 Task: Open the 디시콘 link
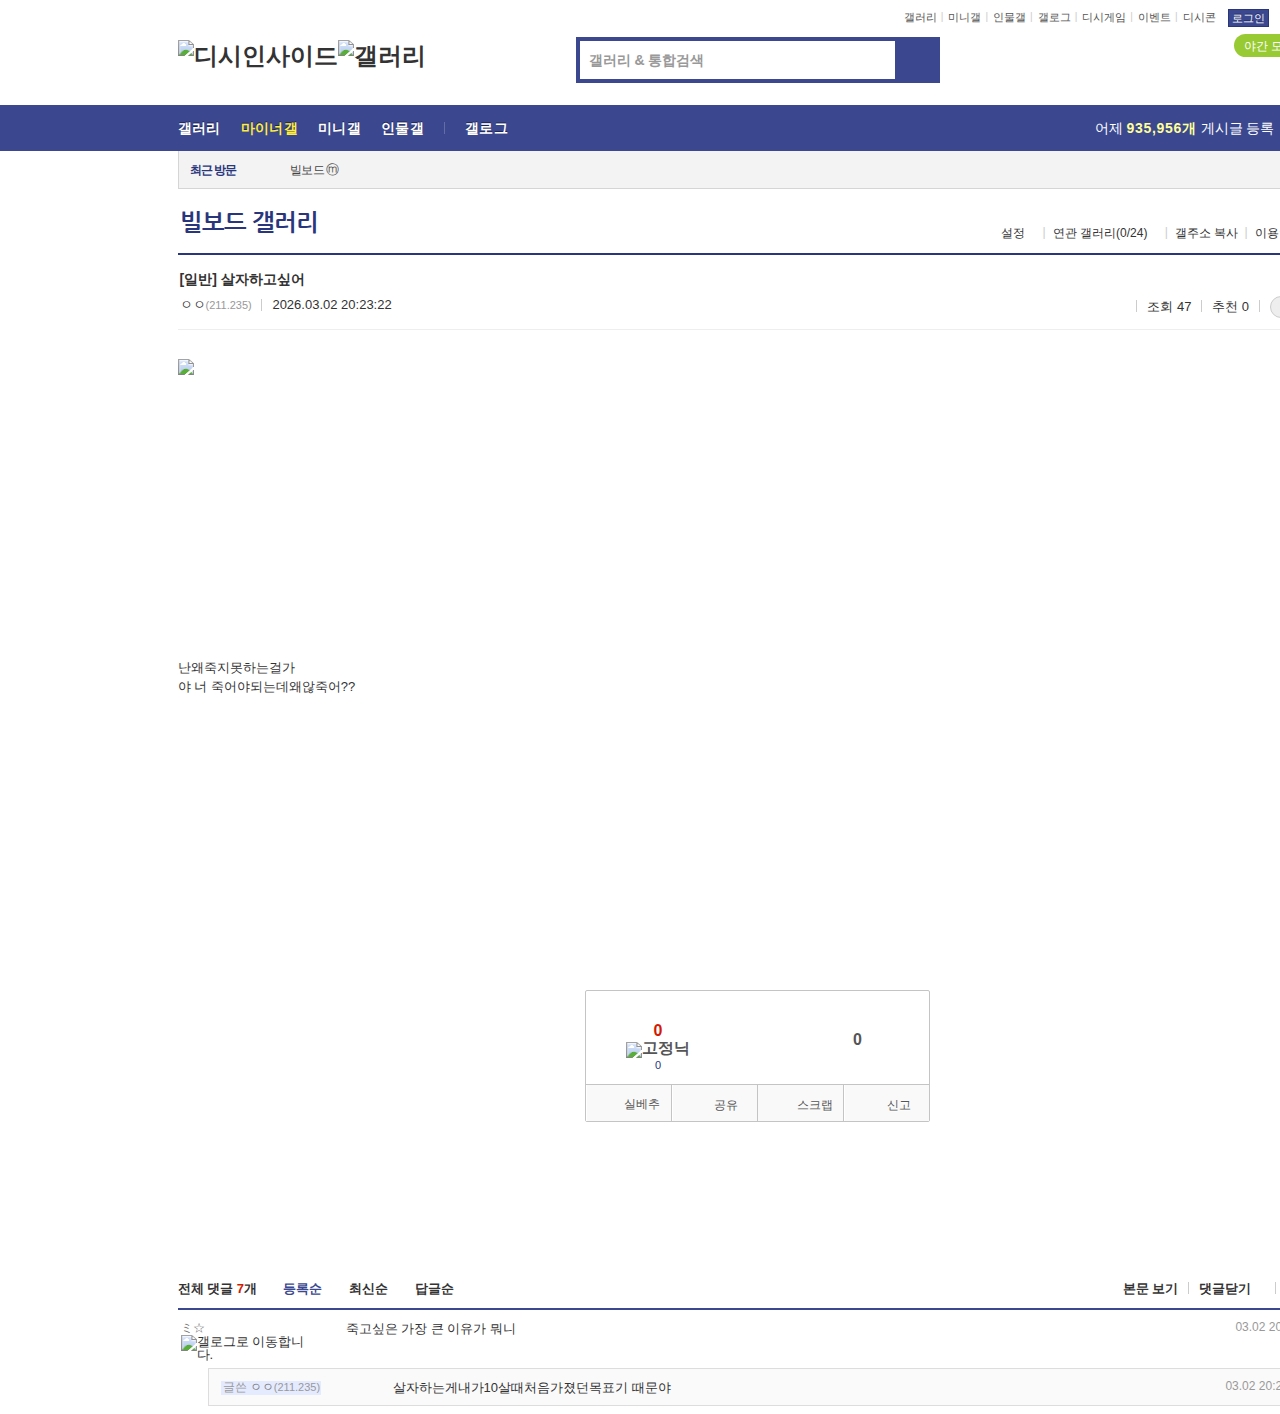1199,18
